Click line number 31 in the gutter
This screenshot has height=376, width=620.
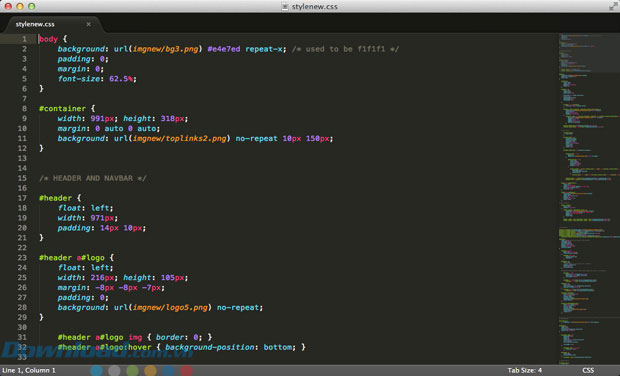22,337
